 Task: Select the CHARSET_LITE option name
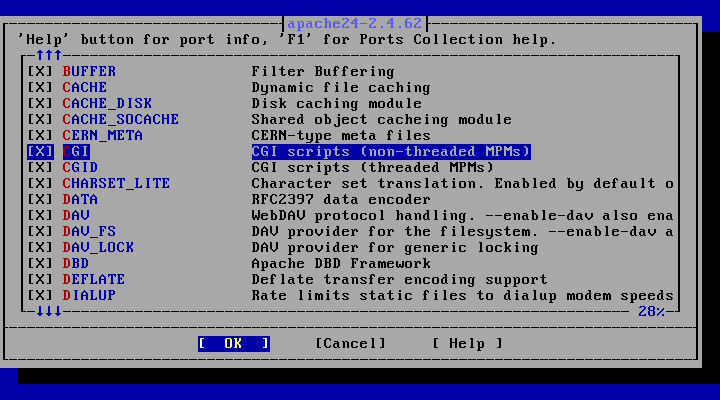tap(116, 184)
